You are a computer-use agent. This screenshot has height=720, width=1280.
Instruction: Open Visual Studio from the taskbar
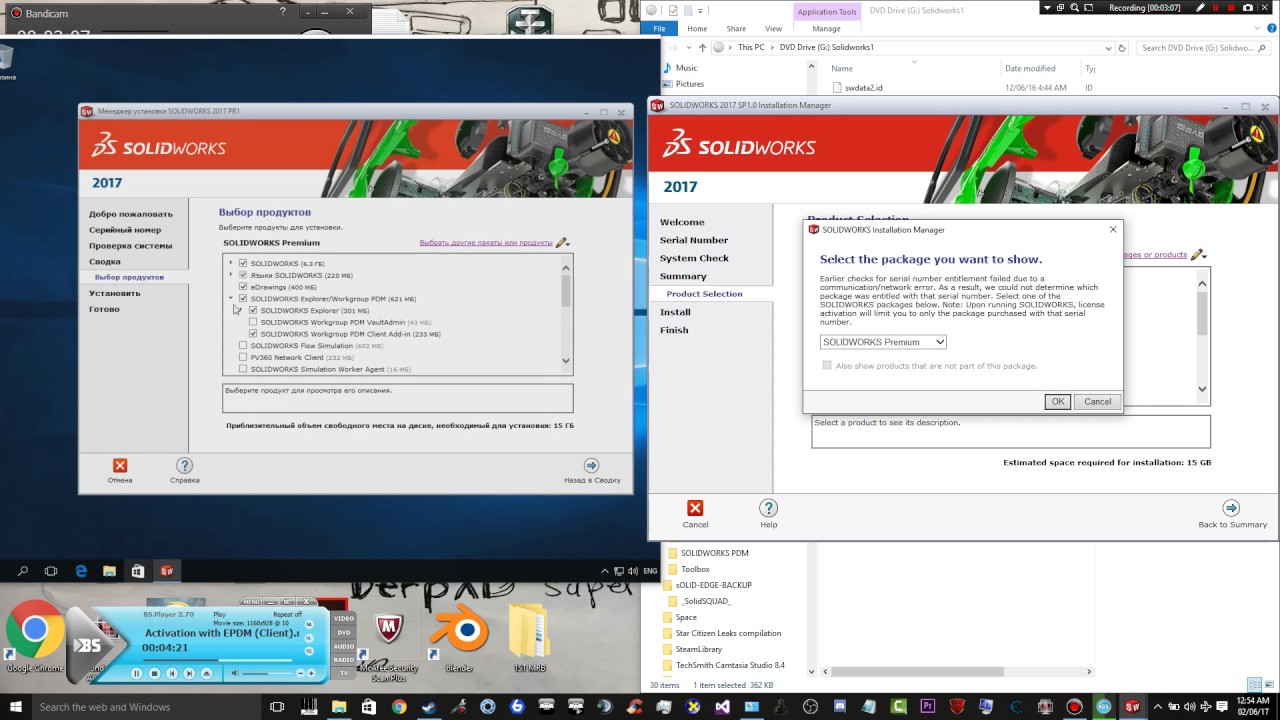[722, 707]
